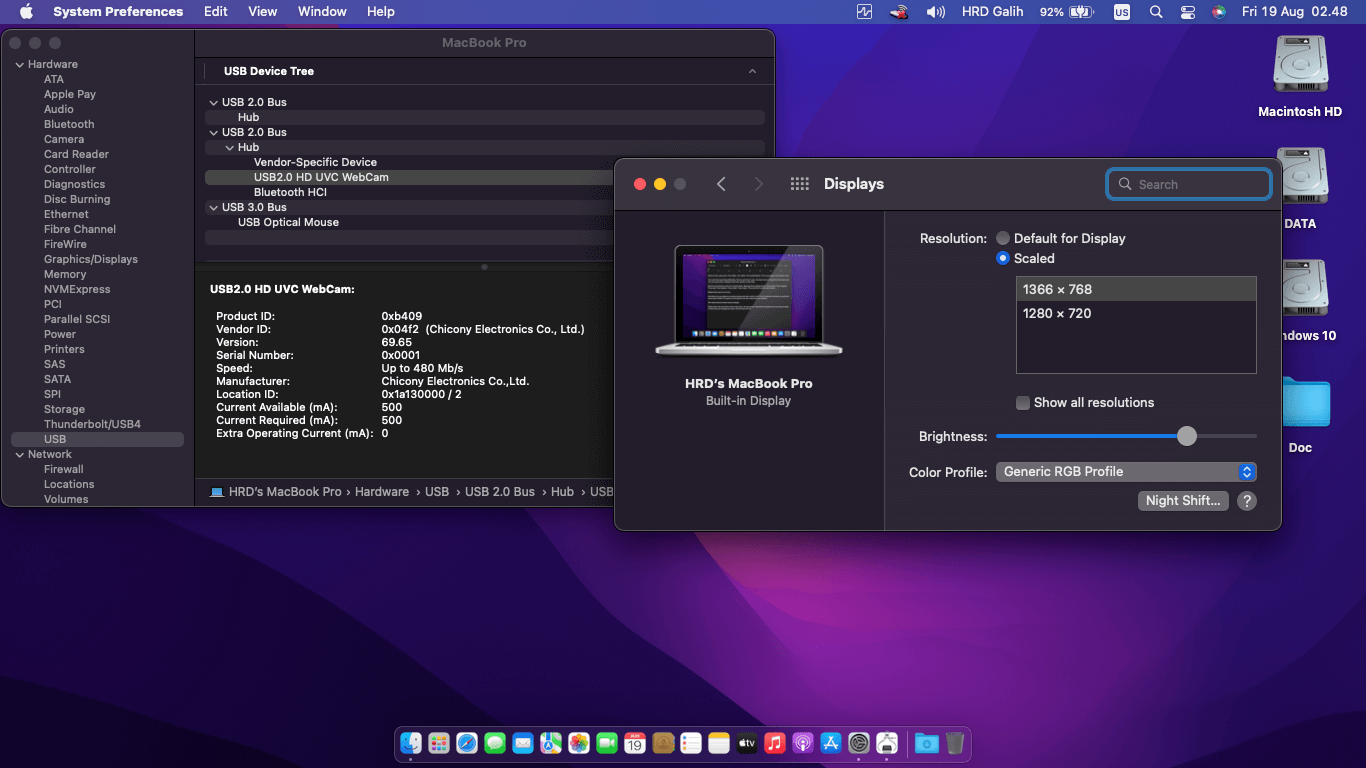Launch Safari from the Dock
This screenshot has height=768, width=1366.
(x=467, y=743)
